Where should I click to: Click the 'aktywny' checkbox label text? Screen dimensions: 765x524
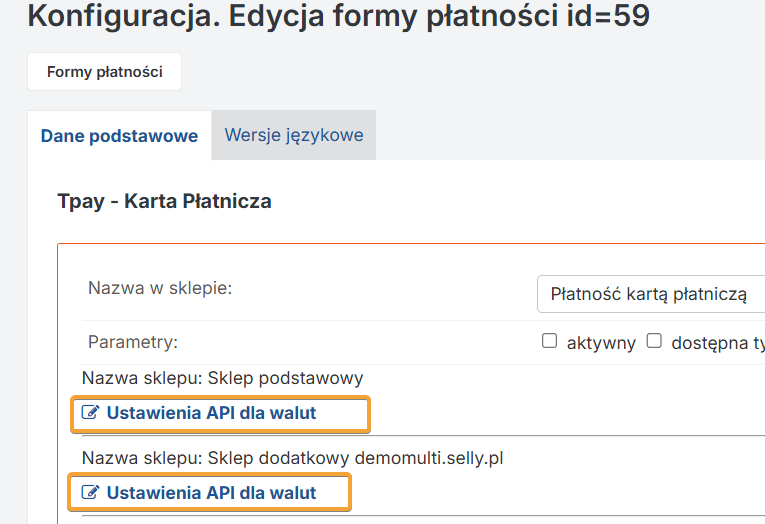click(601, 343)
